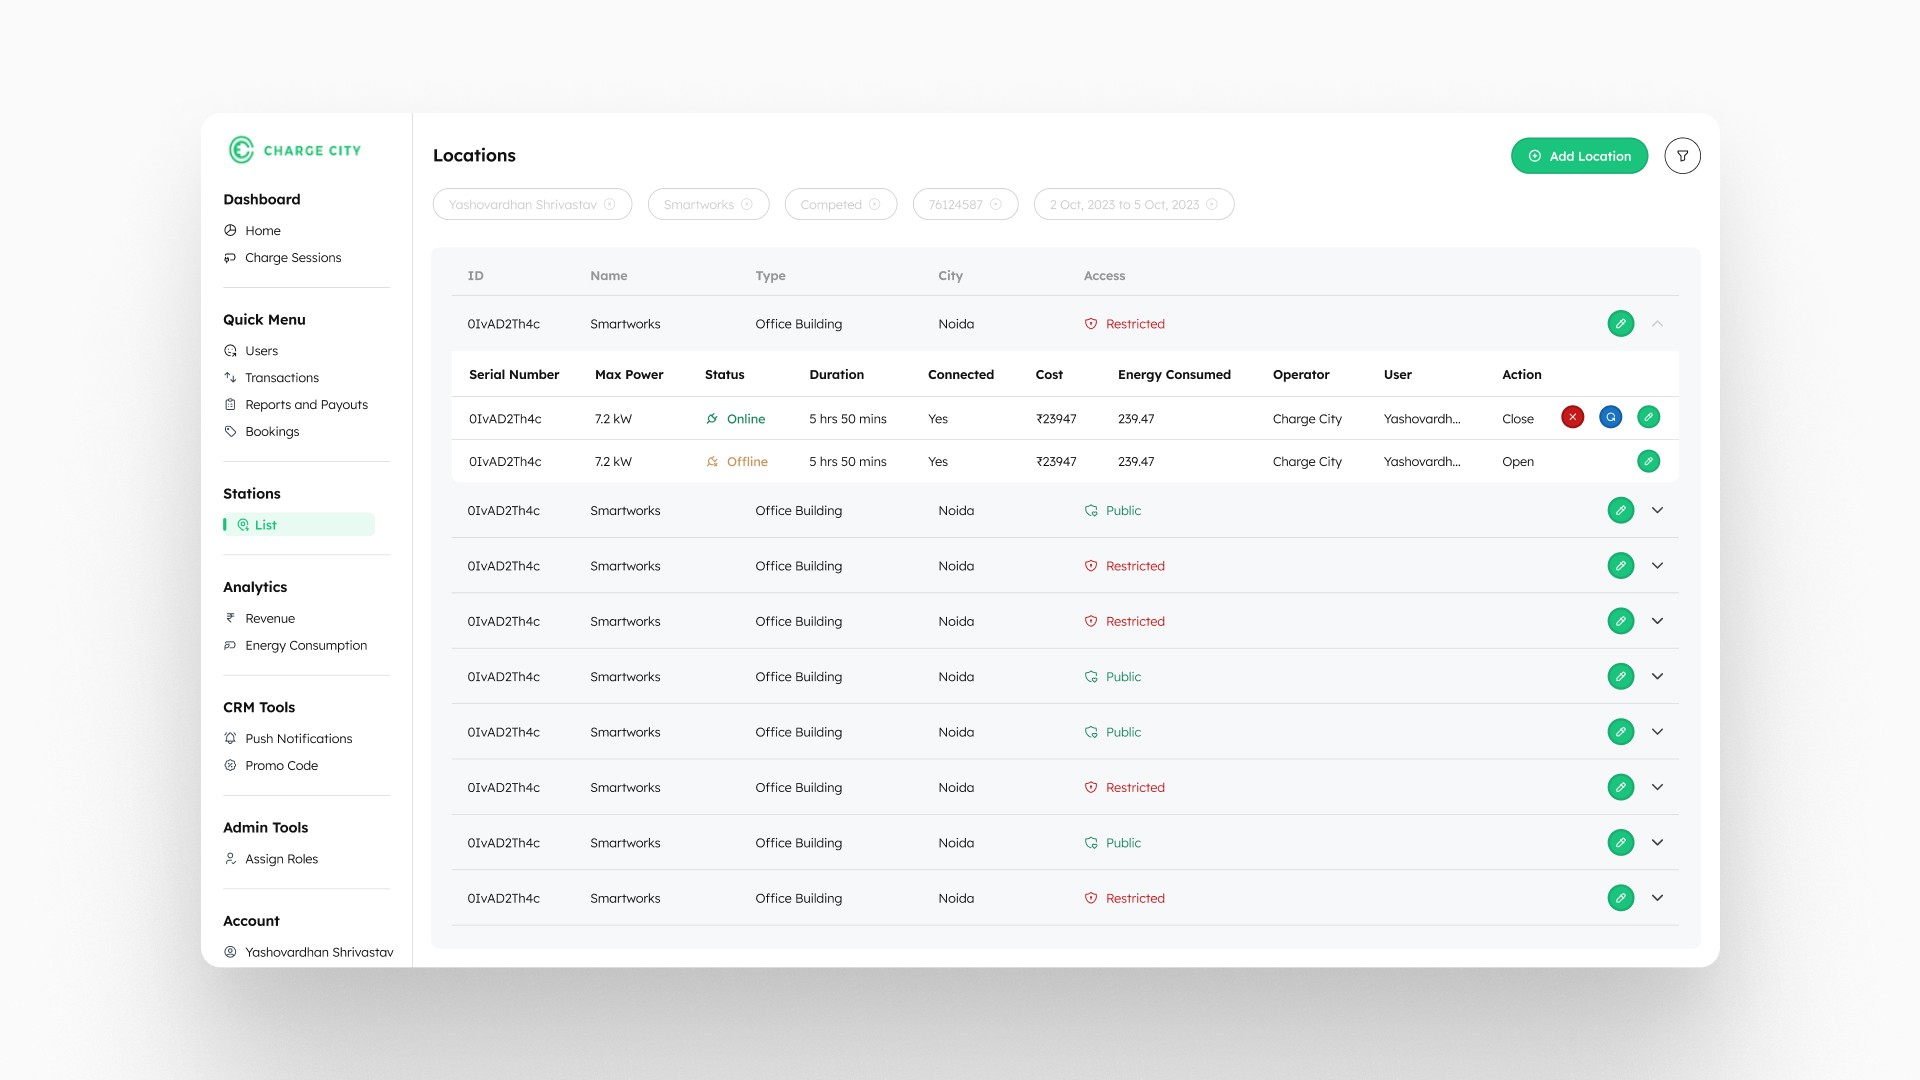1920x1080 pixels.
Task: Remove the Yashovardhan Shrivastav filter chip
Action: tap(610, 204)
